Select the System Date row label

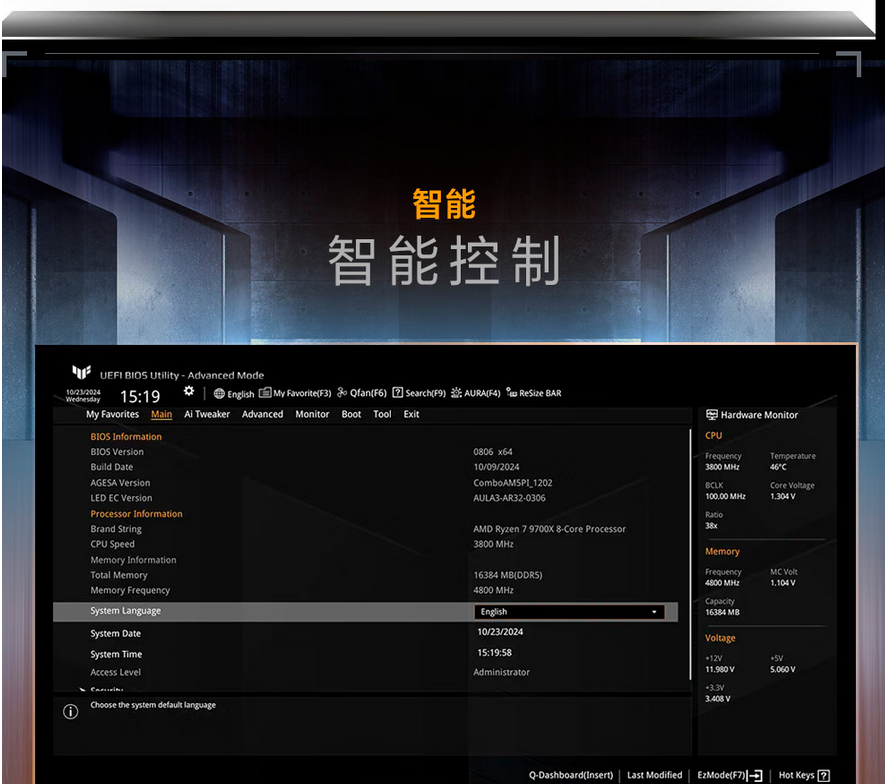(115, 634)
